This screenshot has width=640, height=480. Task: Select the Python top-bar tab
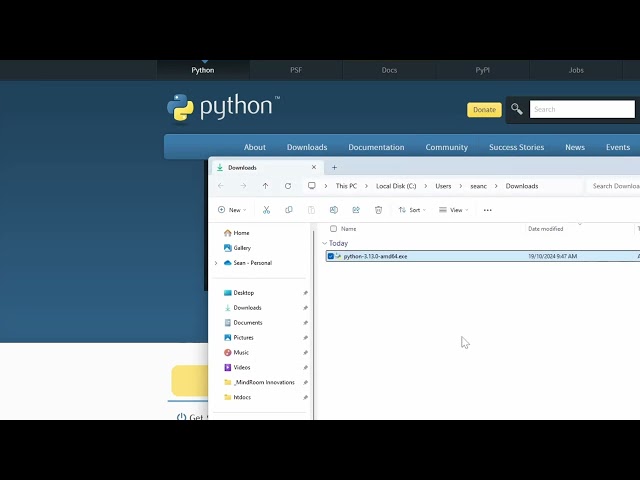click(203, 70)
